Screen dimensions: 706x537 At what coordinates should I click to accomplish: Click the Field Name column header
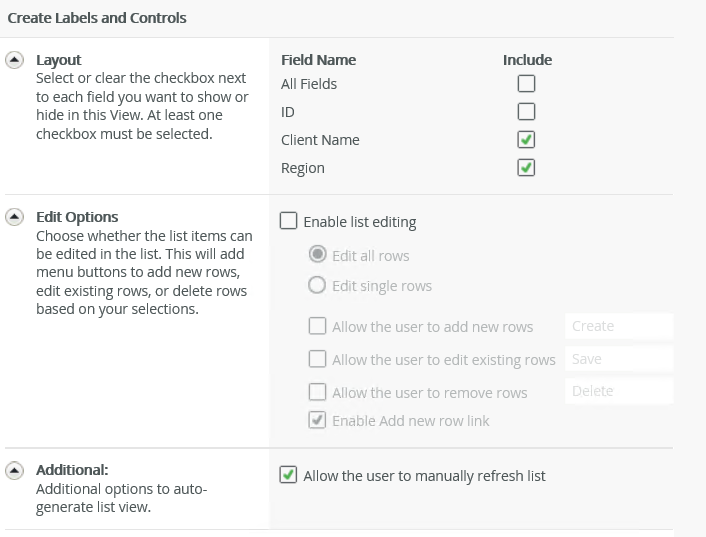[318, 60]
